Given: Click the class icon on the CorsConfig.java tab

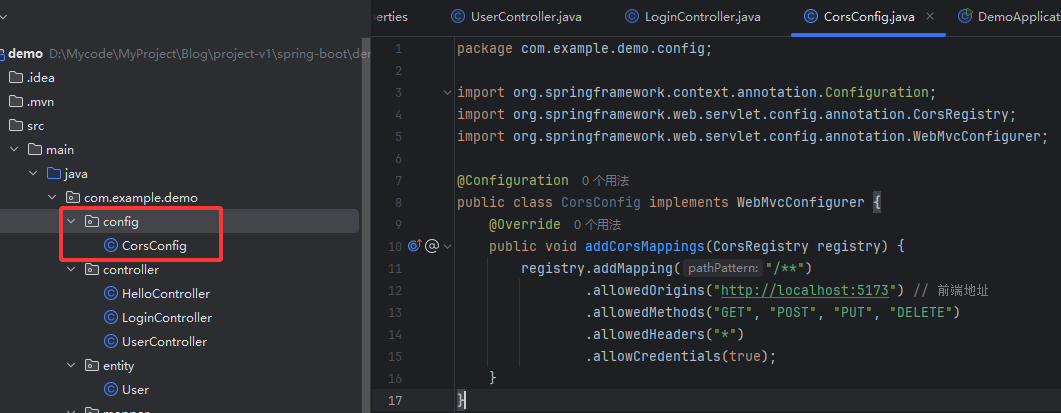Looking at the screenshot, I should [809, 16].
